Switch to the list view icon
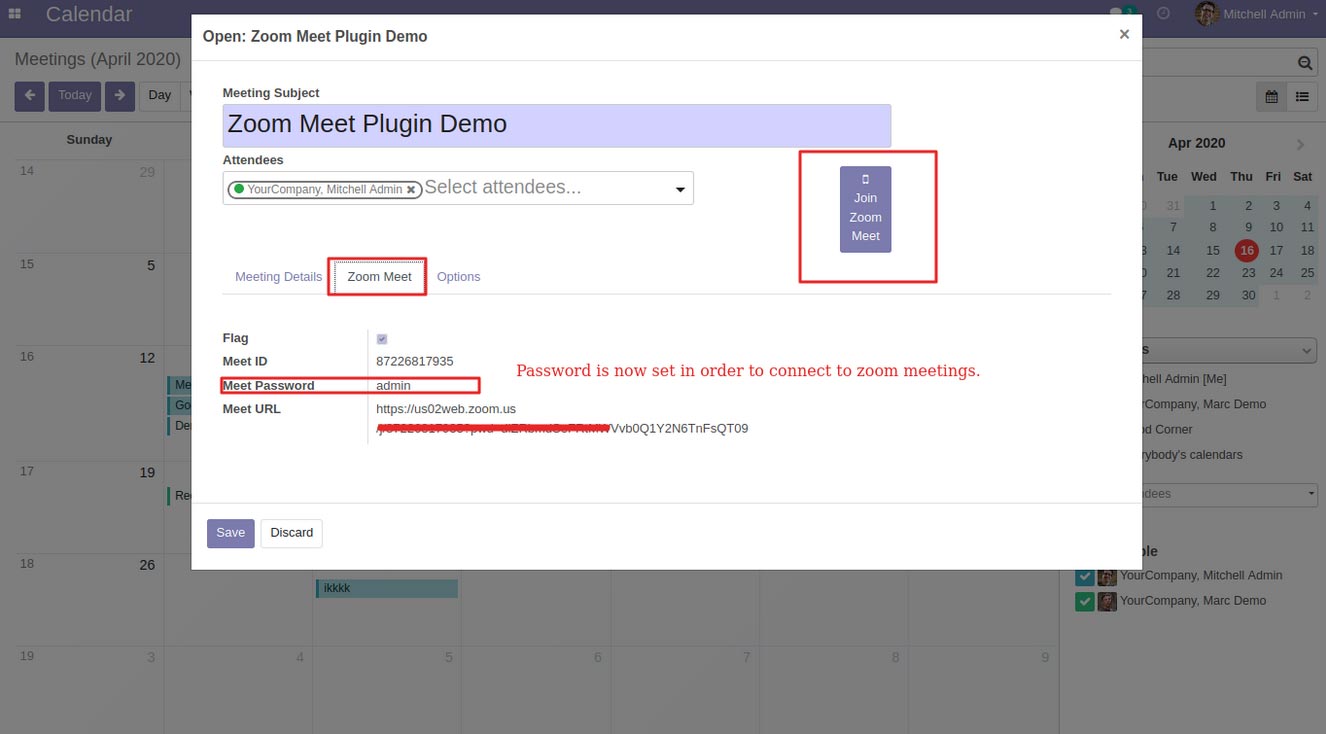This screenshot has width=1326, height=734. pos(1302,96)
